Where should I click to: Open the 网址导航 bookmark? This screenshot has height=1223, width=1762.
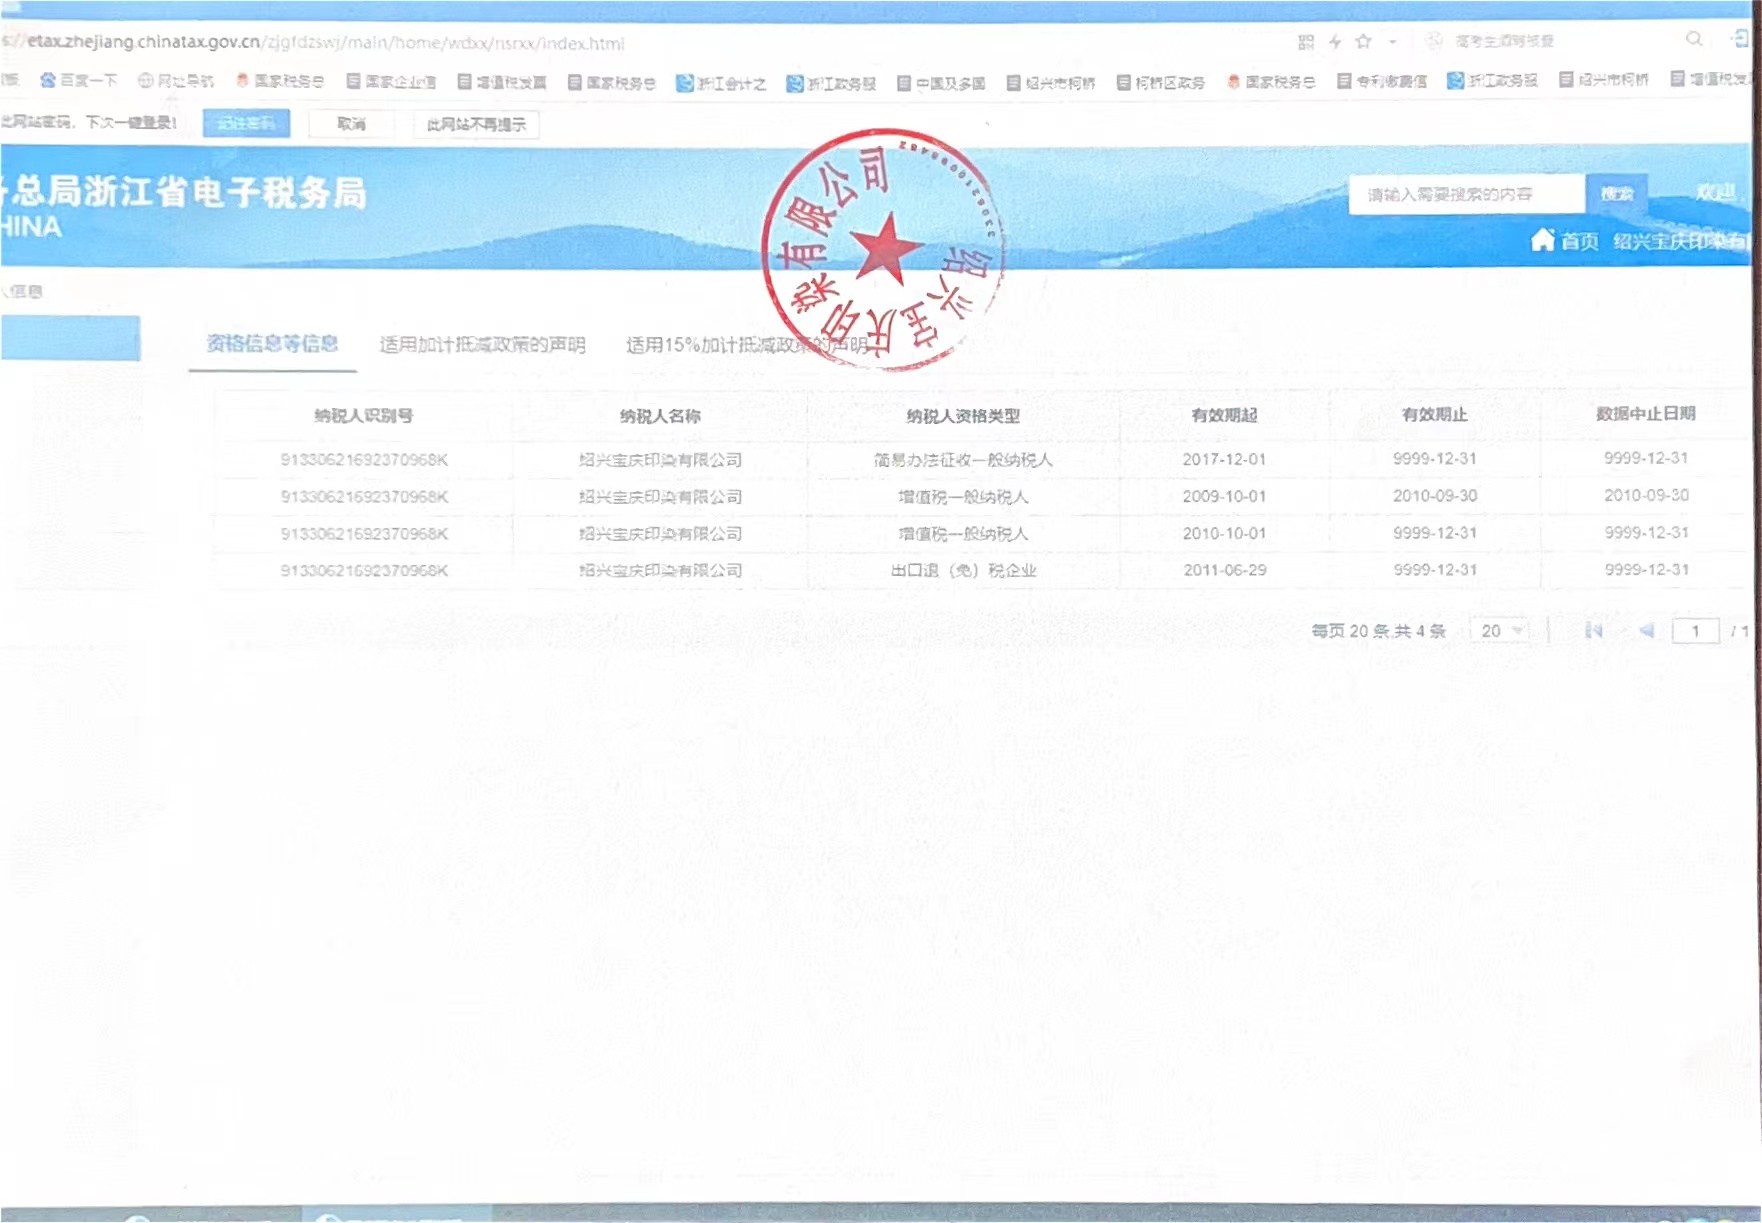pyautogui.click(x=176, y=81)
